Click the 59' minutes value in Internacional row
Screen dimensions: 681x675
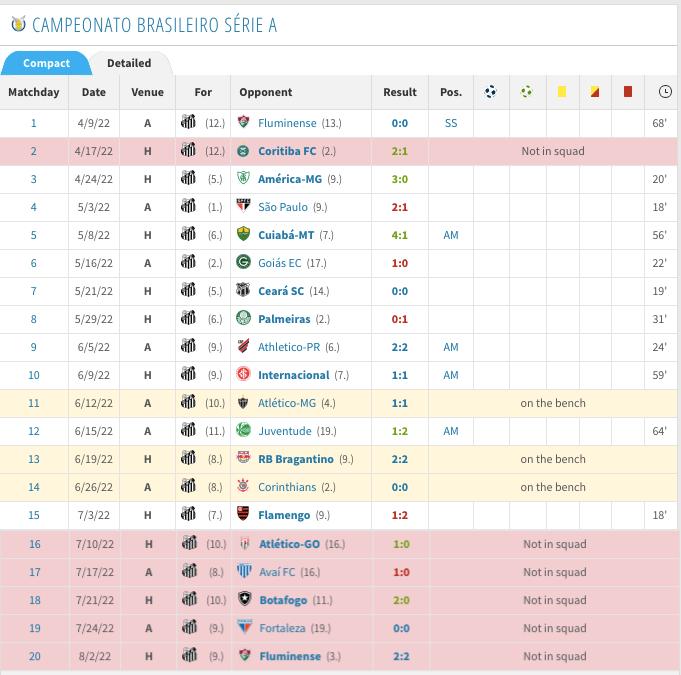(x=659, y=375)
